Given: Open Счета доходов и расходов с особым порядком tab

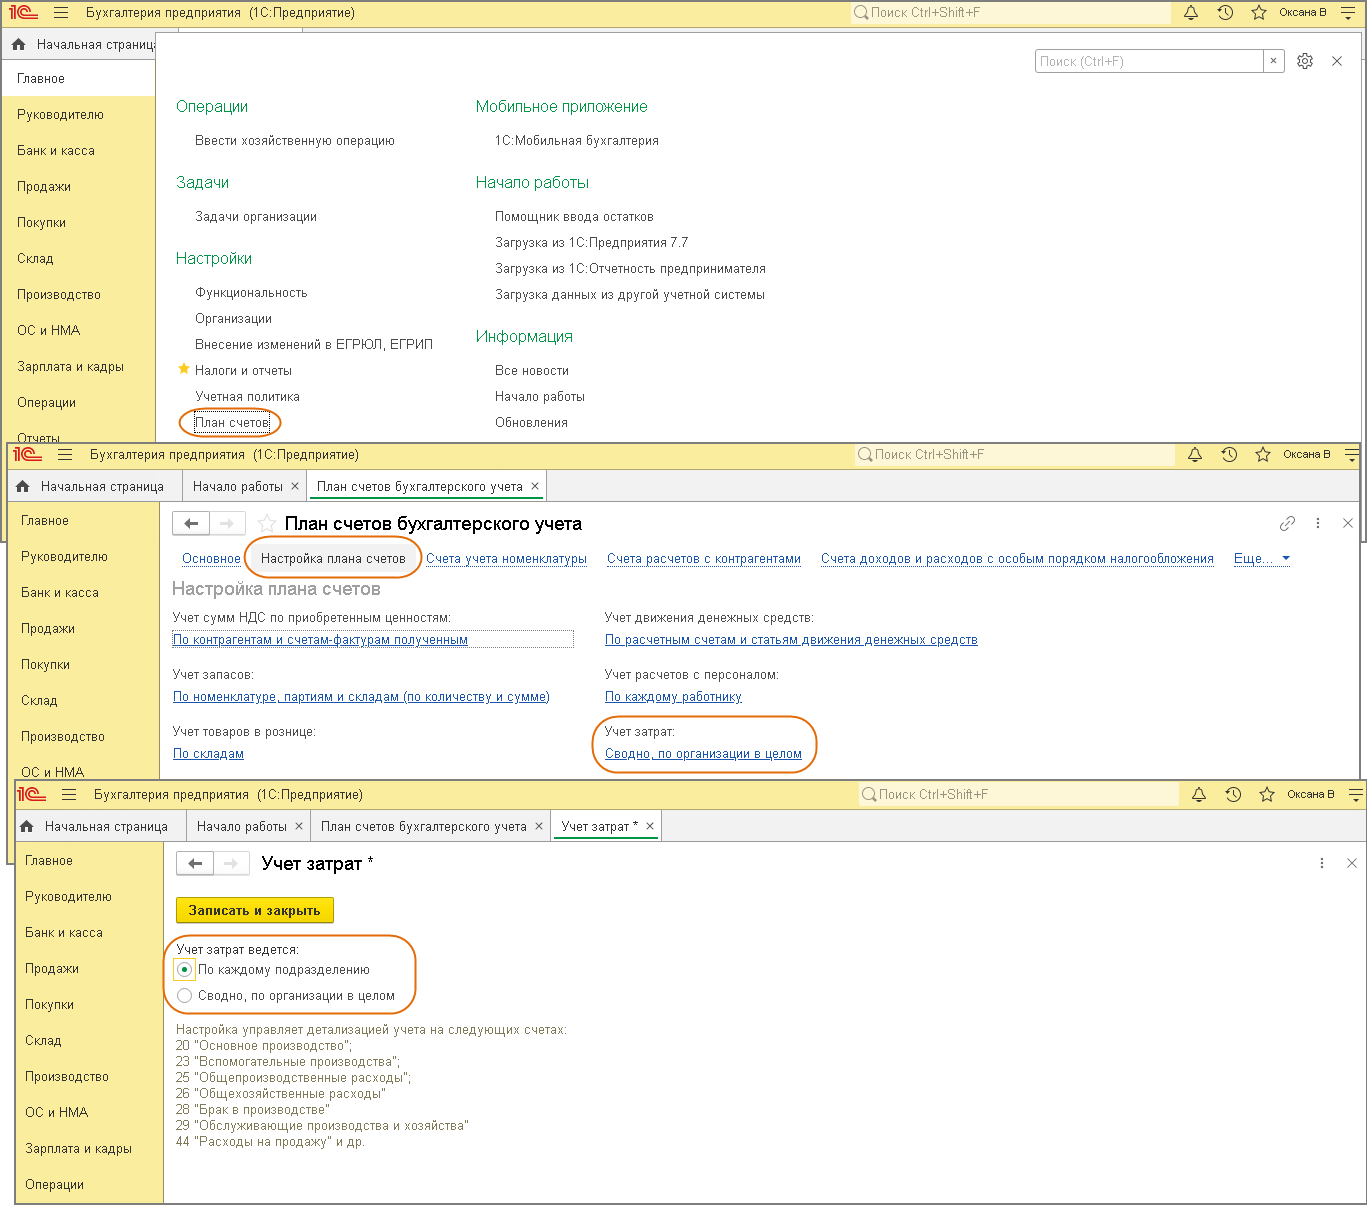Looking at the screenshot, I should [1017, 559].
